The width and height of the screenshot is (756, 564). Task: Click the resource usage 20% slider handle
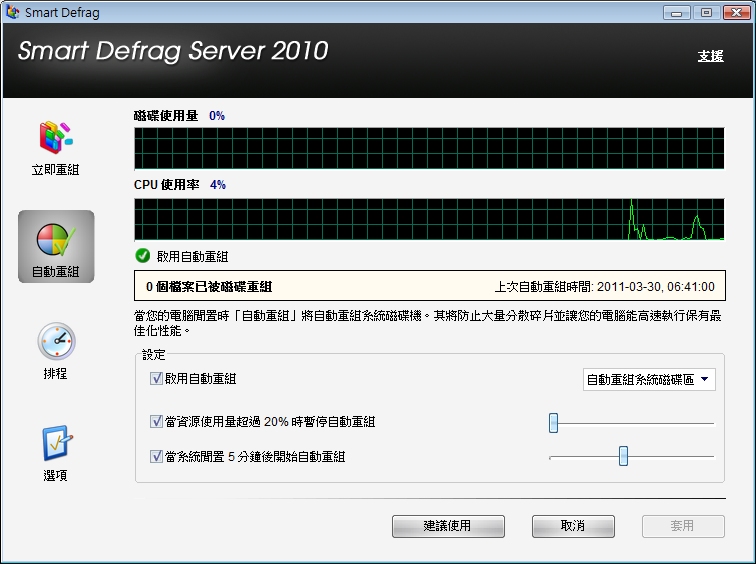(x=554, y=423)
